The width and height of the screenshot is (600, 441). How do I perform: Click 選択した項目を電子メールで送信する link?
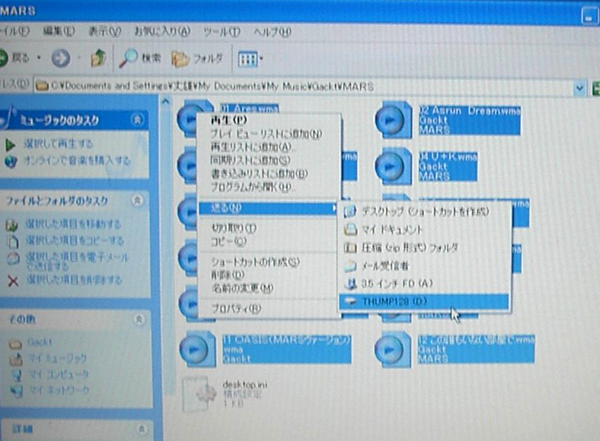tap(77, 261)
